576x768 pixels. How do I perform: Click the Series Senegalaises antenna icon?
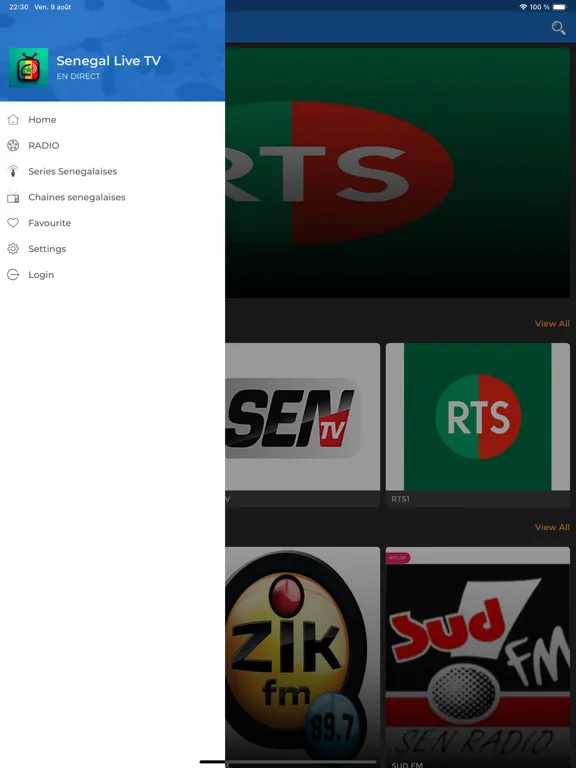pos(13,171)
